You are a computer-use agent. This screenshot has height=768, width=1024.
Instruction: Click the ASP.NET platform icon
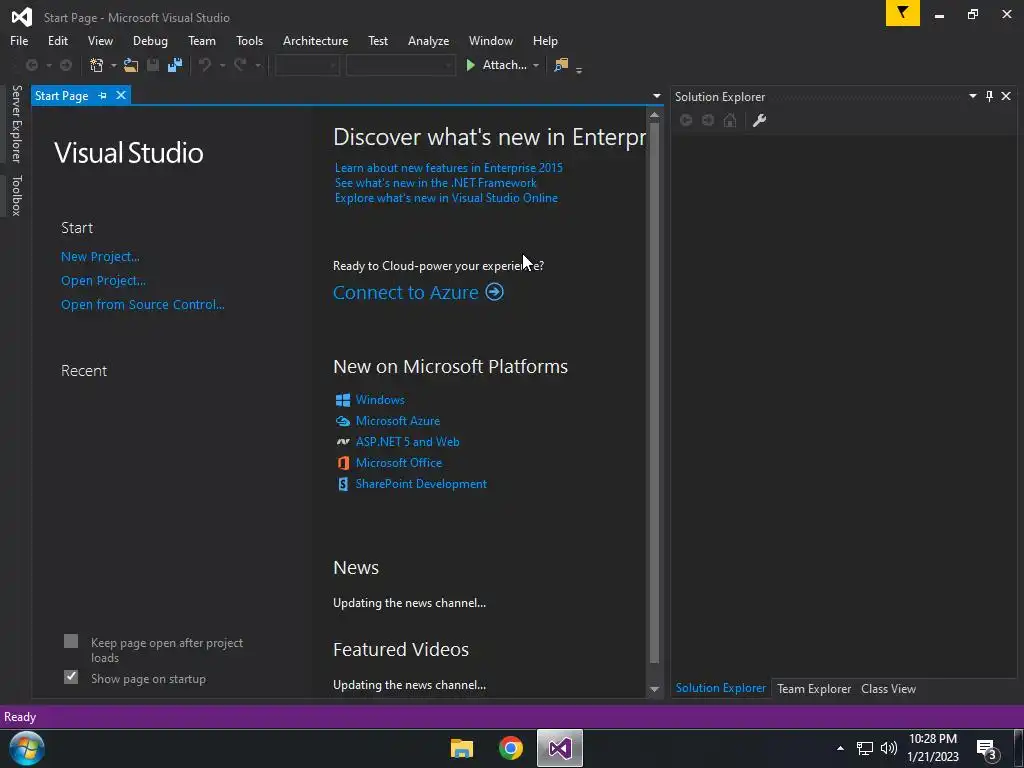click(343, 441)
